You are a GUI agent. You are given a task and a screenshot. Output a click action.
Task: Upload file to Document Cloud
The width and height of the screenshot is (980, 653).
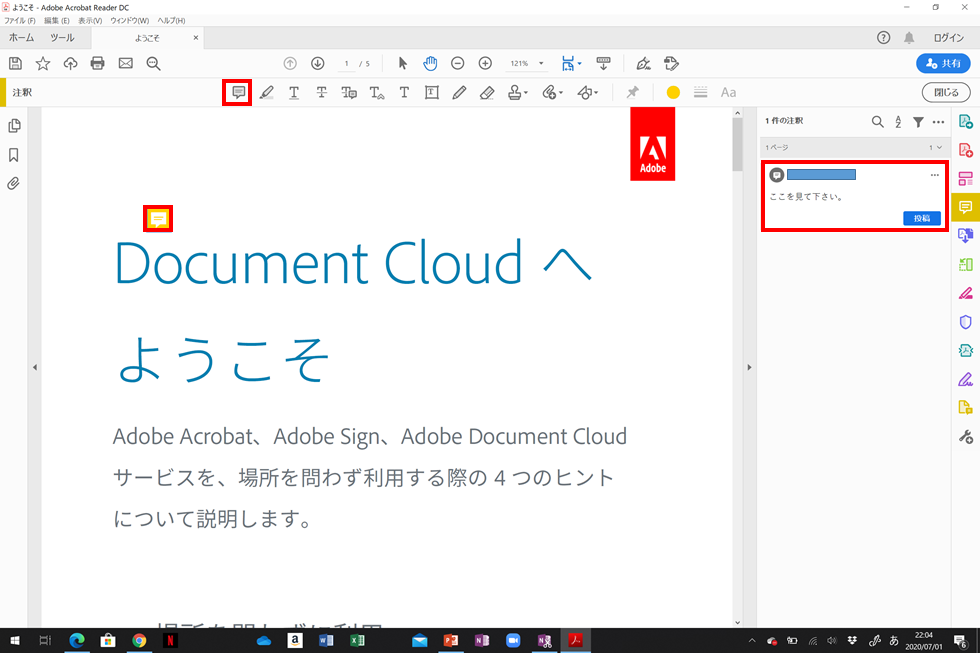70,63
